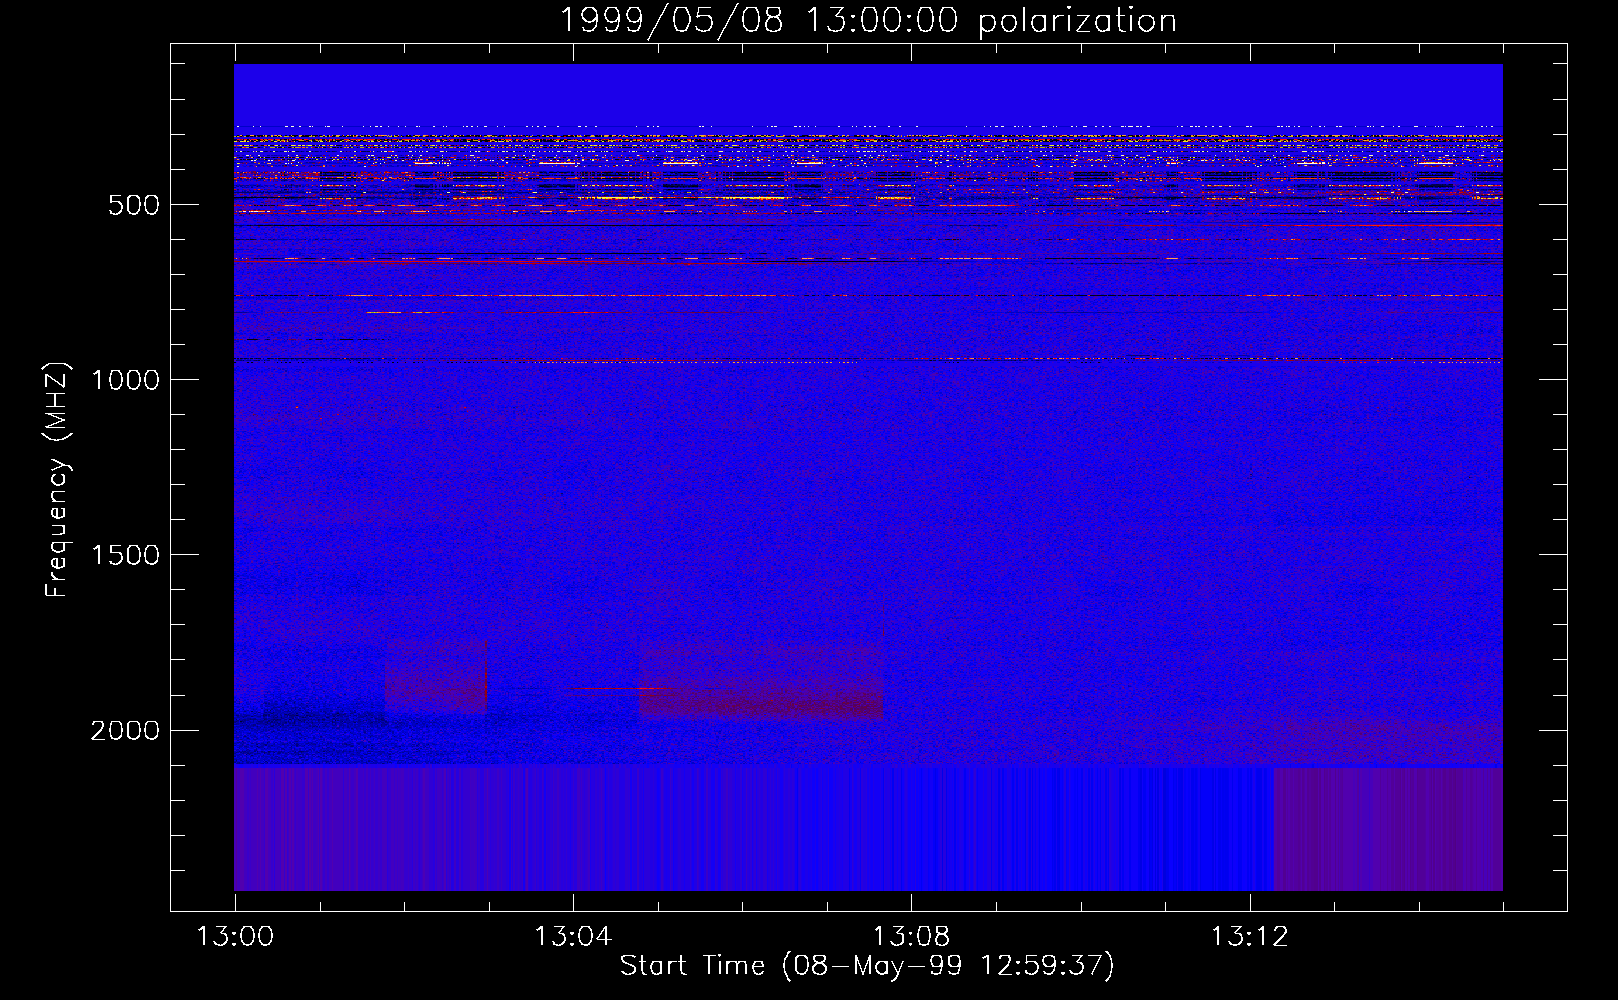Click the 13:04 time tick label
Viewport: 1618px width, 1000px height.
(573, 937)
